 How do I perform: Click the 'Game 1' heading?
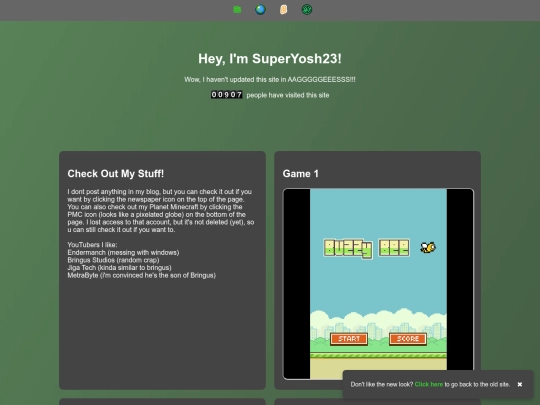click(x=301, y=174)
